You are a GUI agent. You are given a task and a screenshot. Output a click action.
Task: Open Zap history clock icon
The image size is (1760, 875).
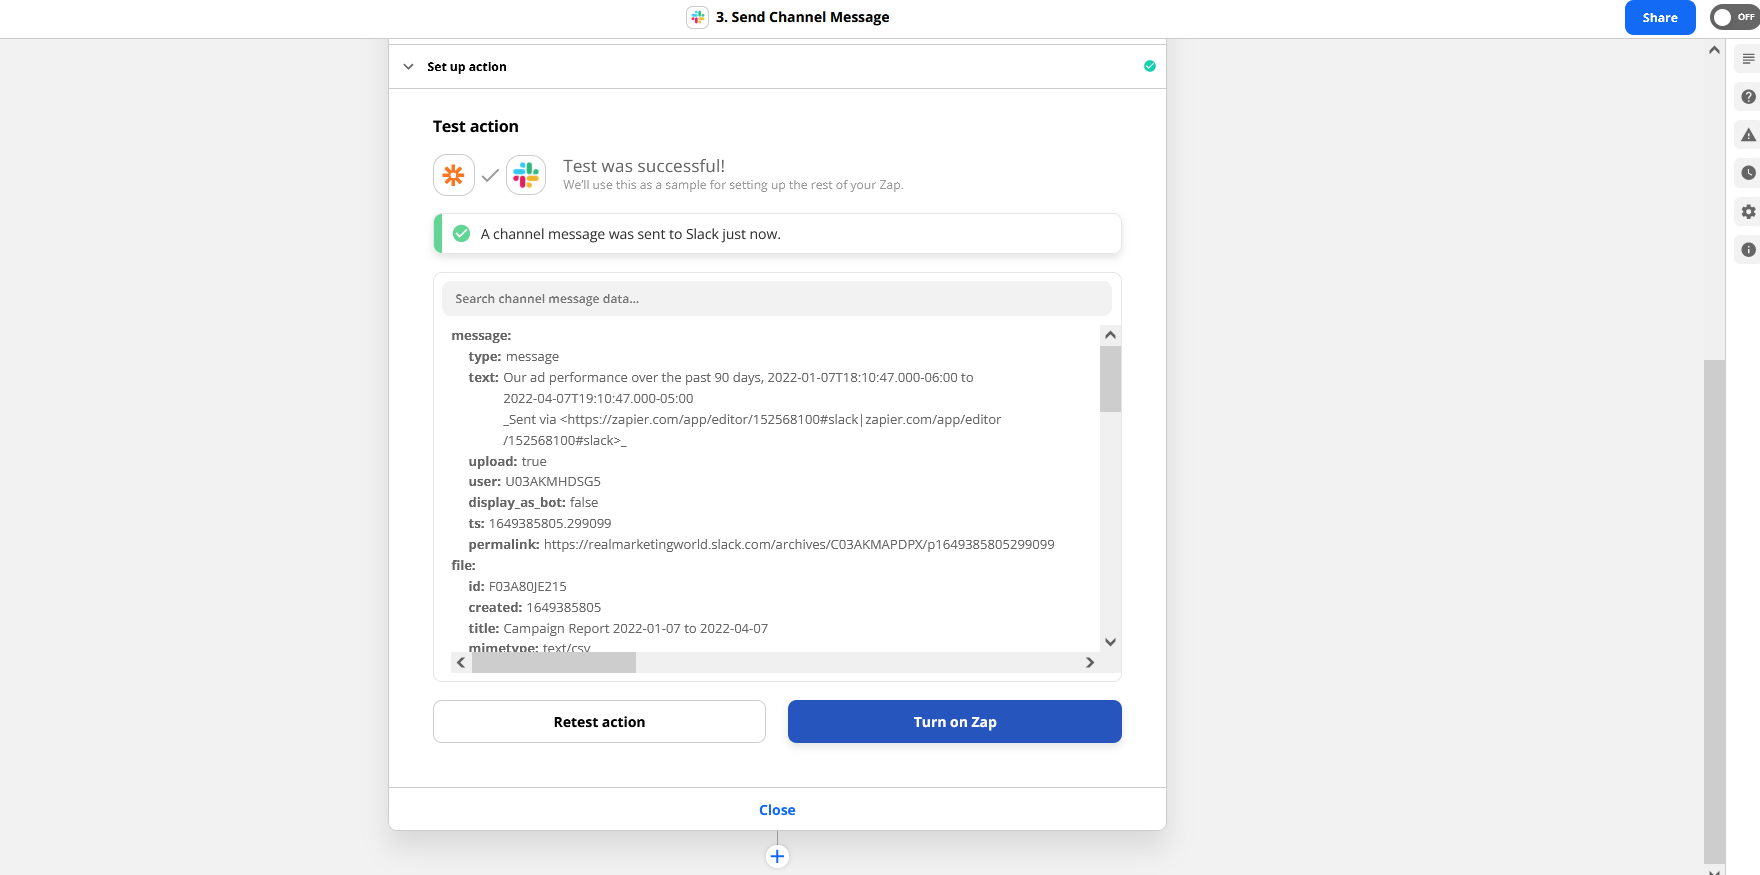coord(1748,173)
